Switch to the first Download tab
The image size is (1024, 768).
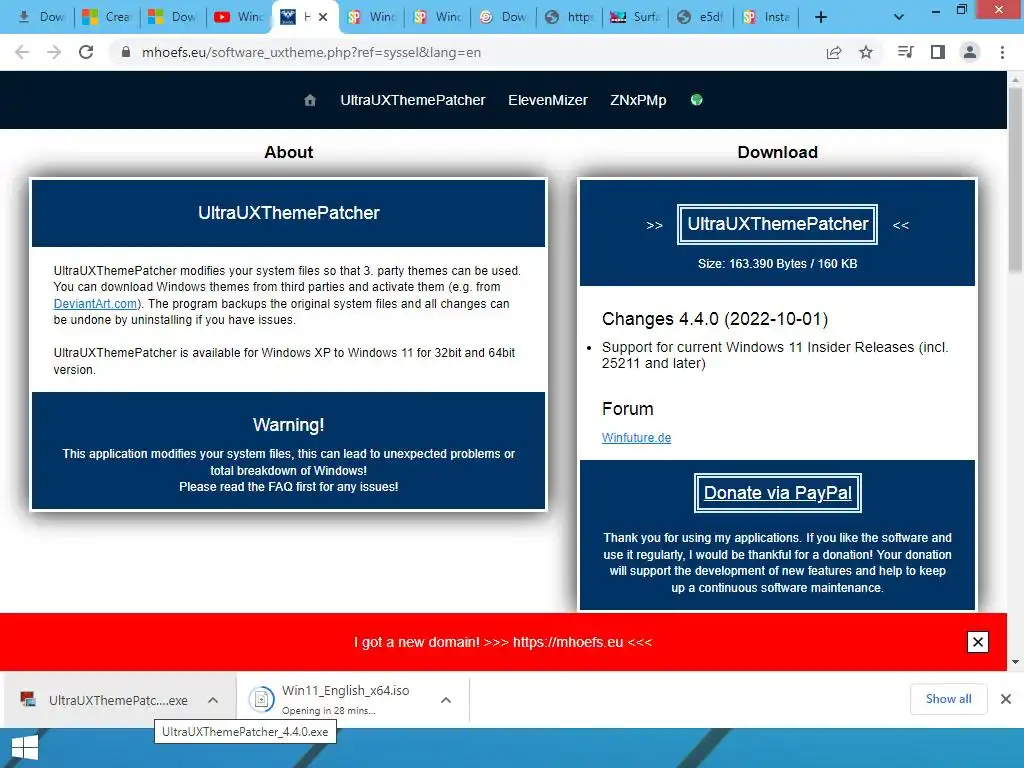point(41,17)
